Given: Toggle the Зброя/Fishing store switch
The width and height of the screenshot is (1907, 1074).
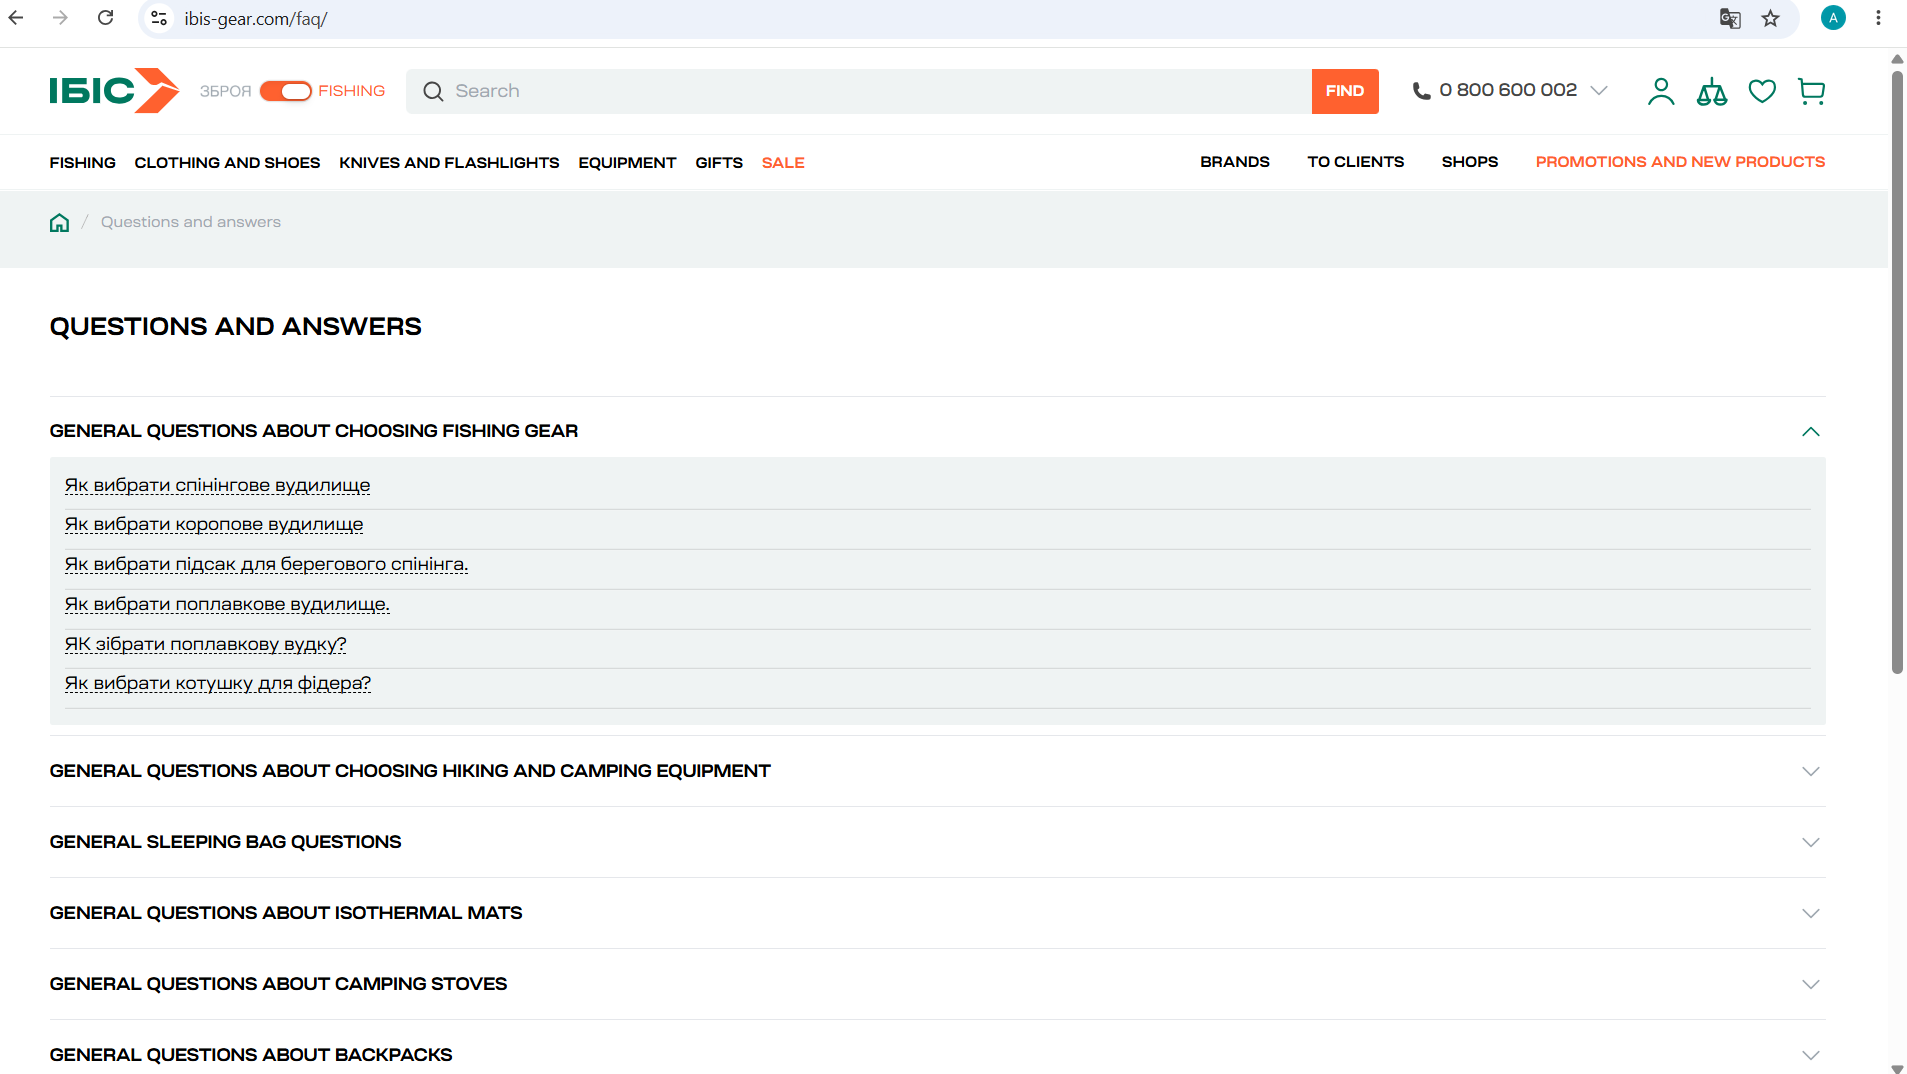Looking at the screenshot, I should [x=286, y=91].
